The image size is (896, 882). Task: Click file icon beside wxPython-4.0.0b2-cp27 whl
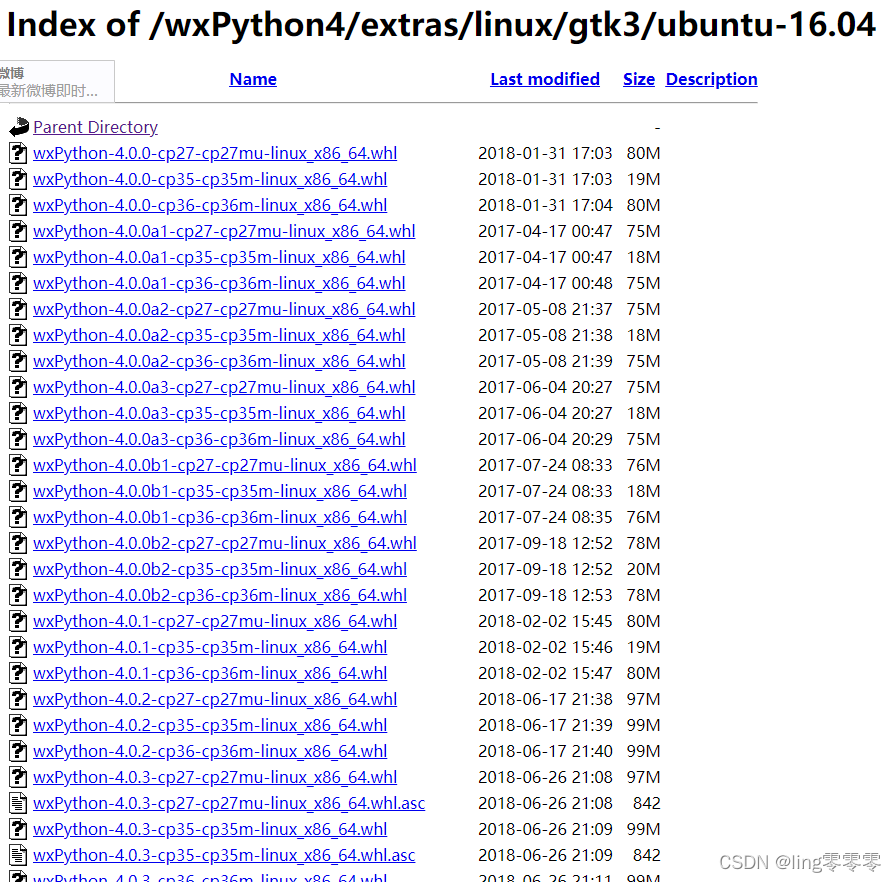pyautogui.click(x=18, y=543)
